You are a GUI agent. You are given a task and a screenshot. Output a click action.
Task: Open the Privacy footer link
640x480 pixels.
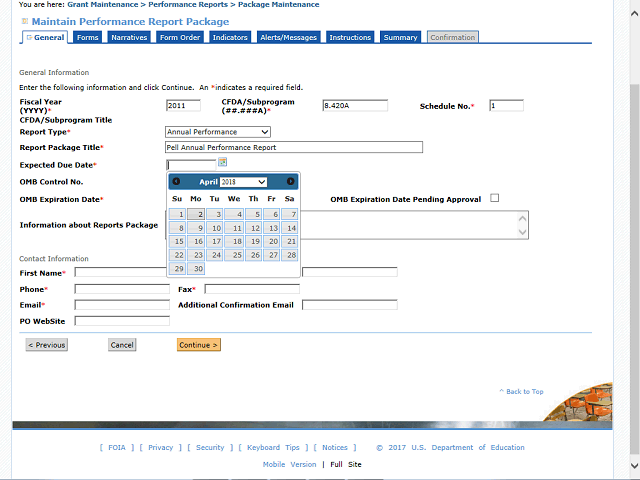[x=160, y=447]
